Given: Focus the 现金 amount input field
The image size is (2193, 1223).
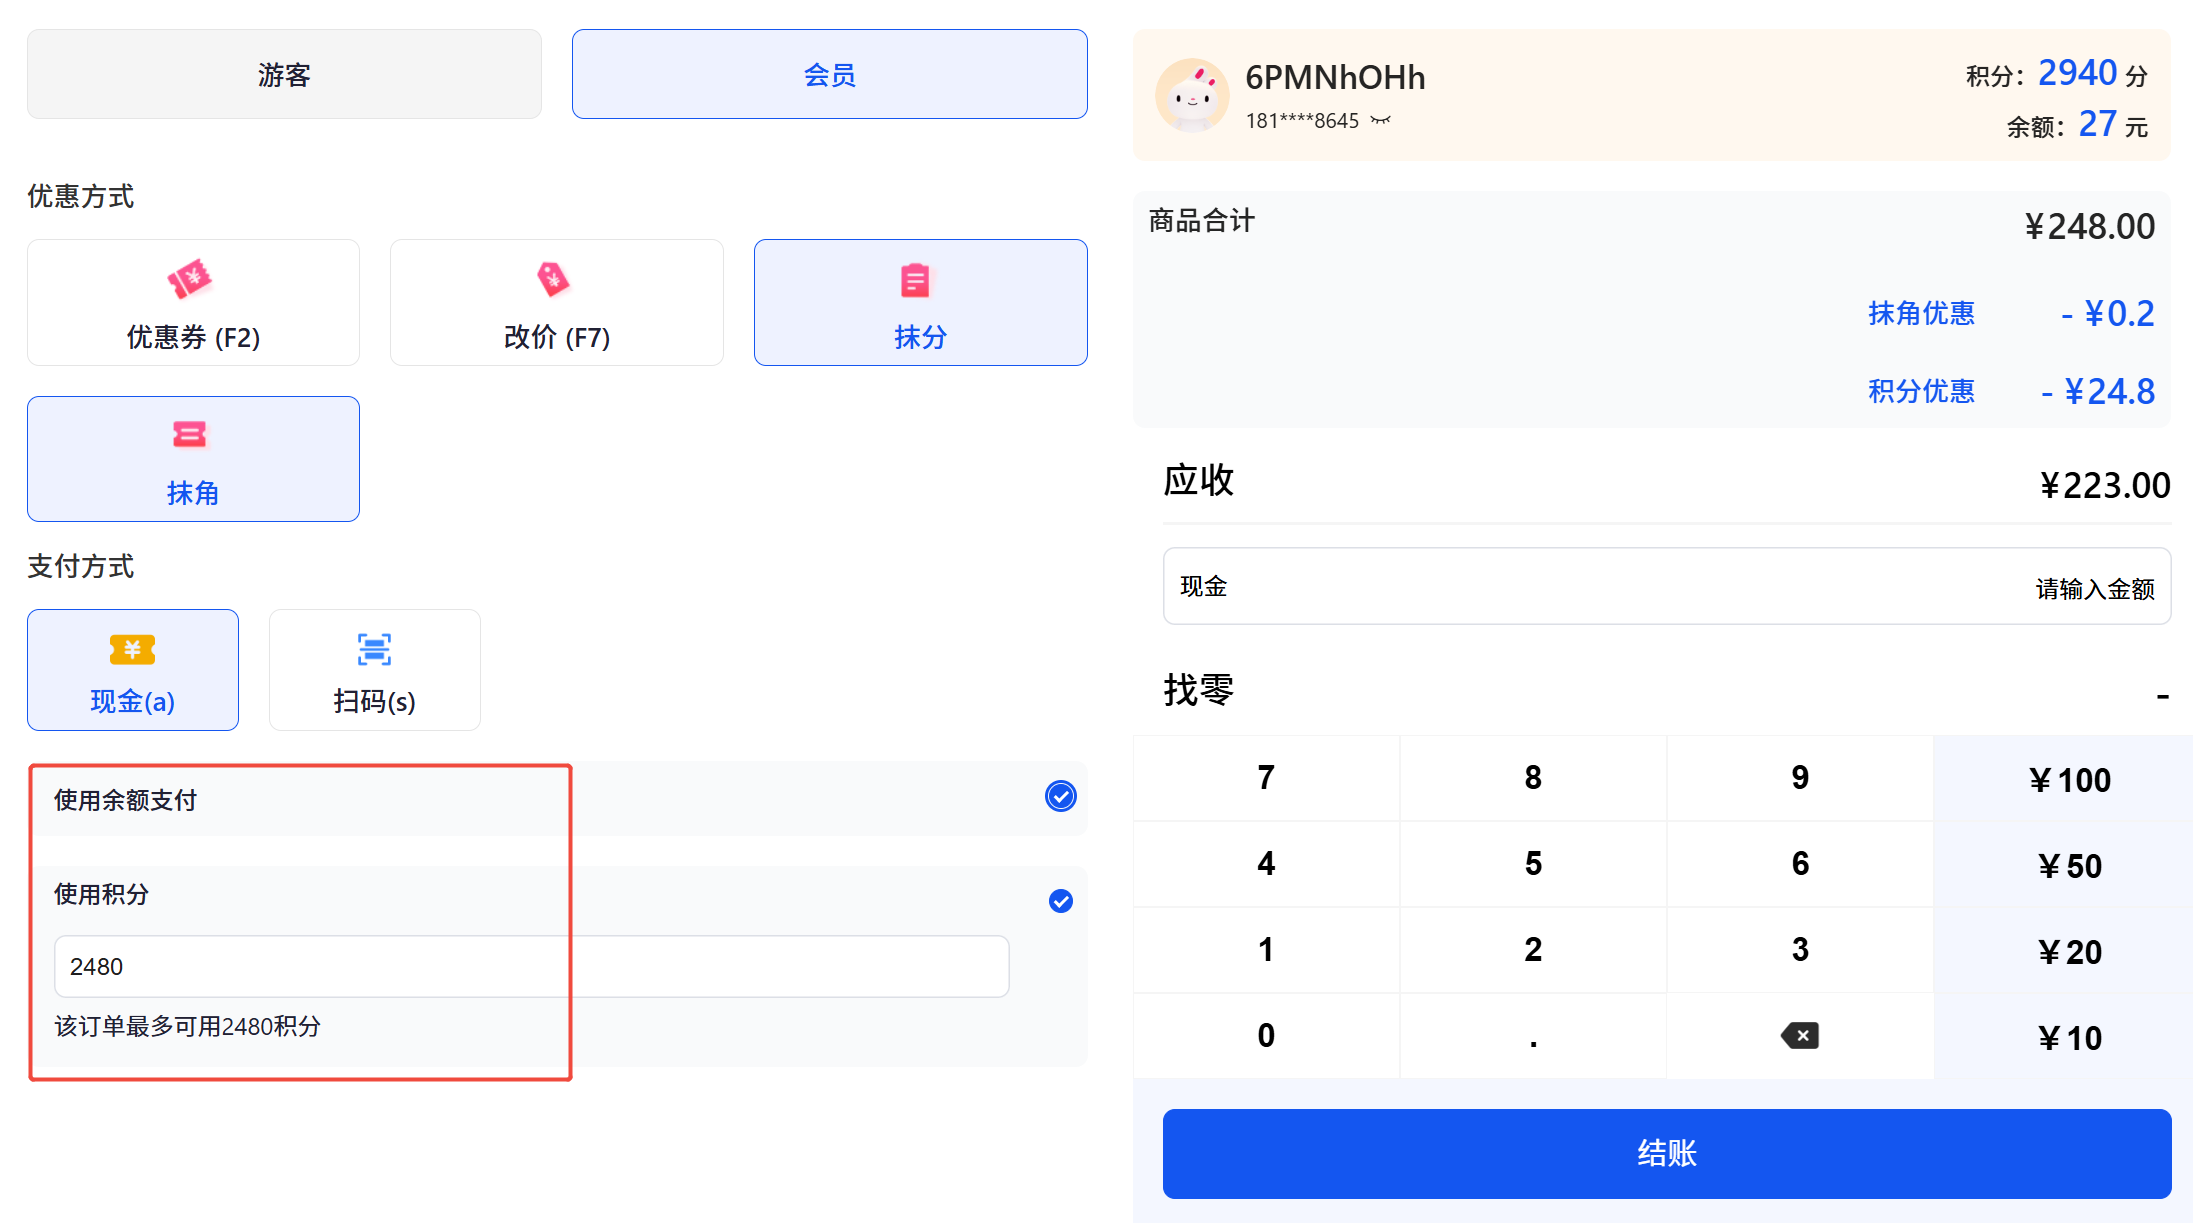Looking at the screenshot, I should coord(1666,587).
